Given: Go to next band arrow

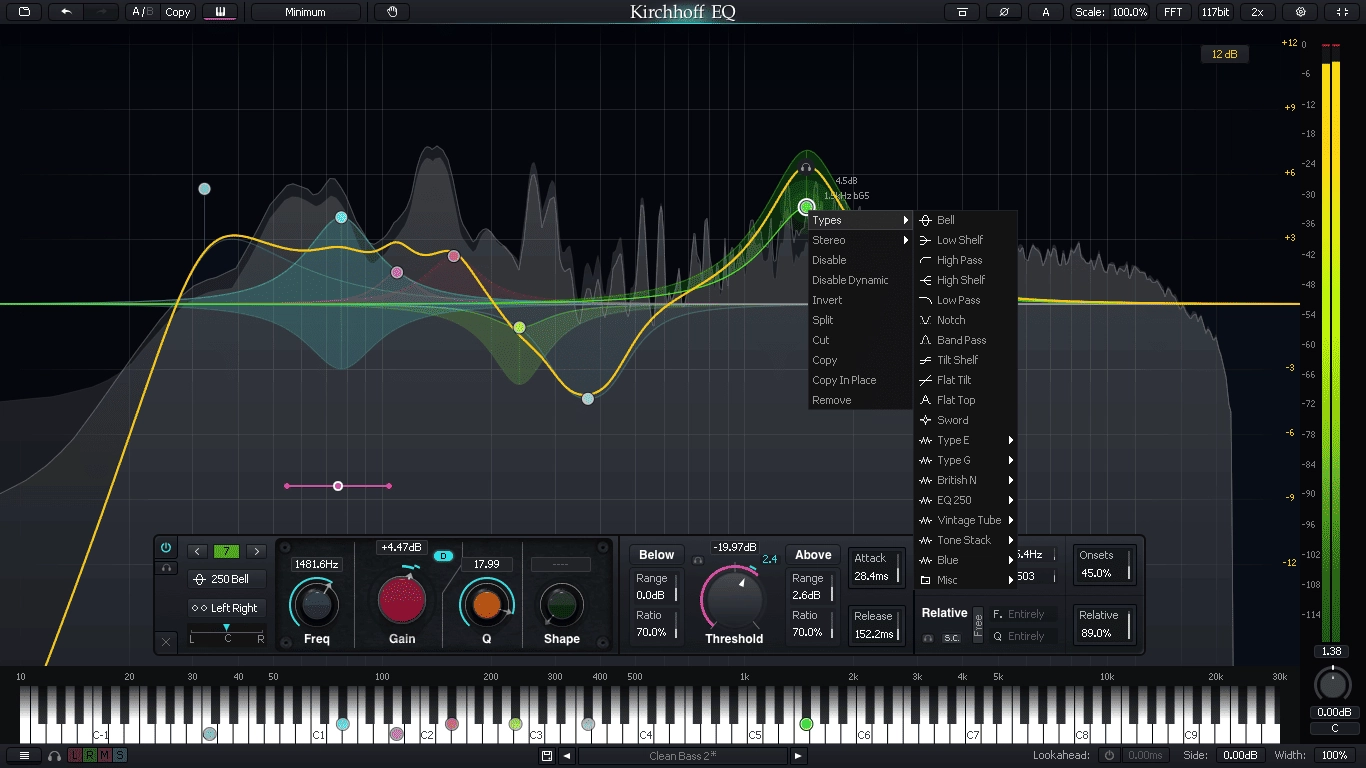Looking at the screenshot, I should (x=256, y=551).
